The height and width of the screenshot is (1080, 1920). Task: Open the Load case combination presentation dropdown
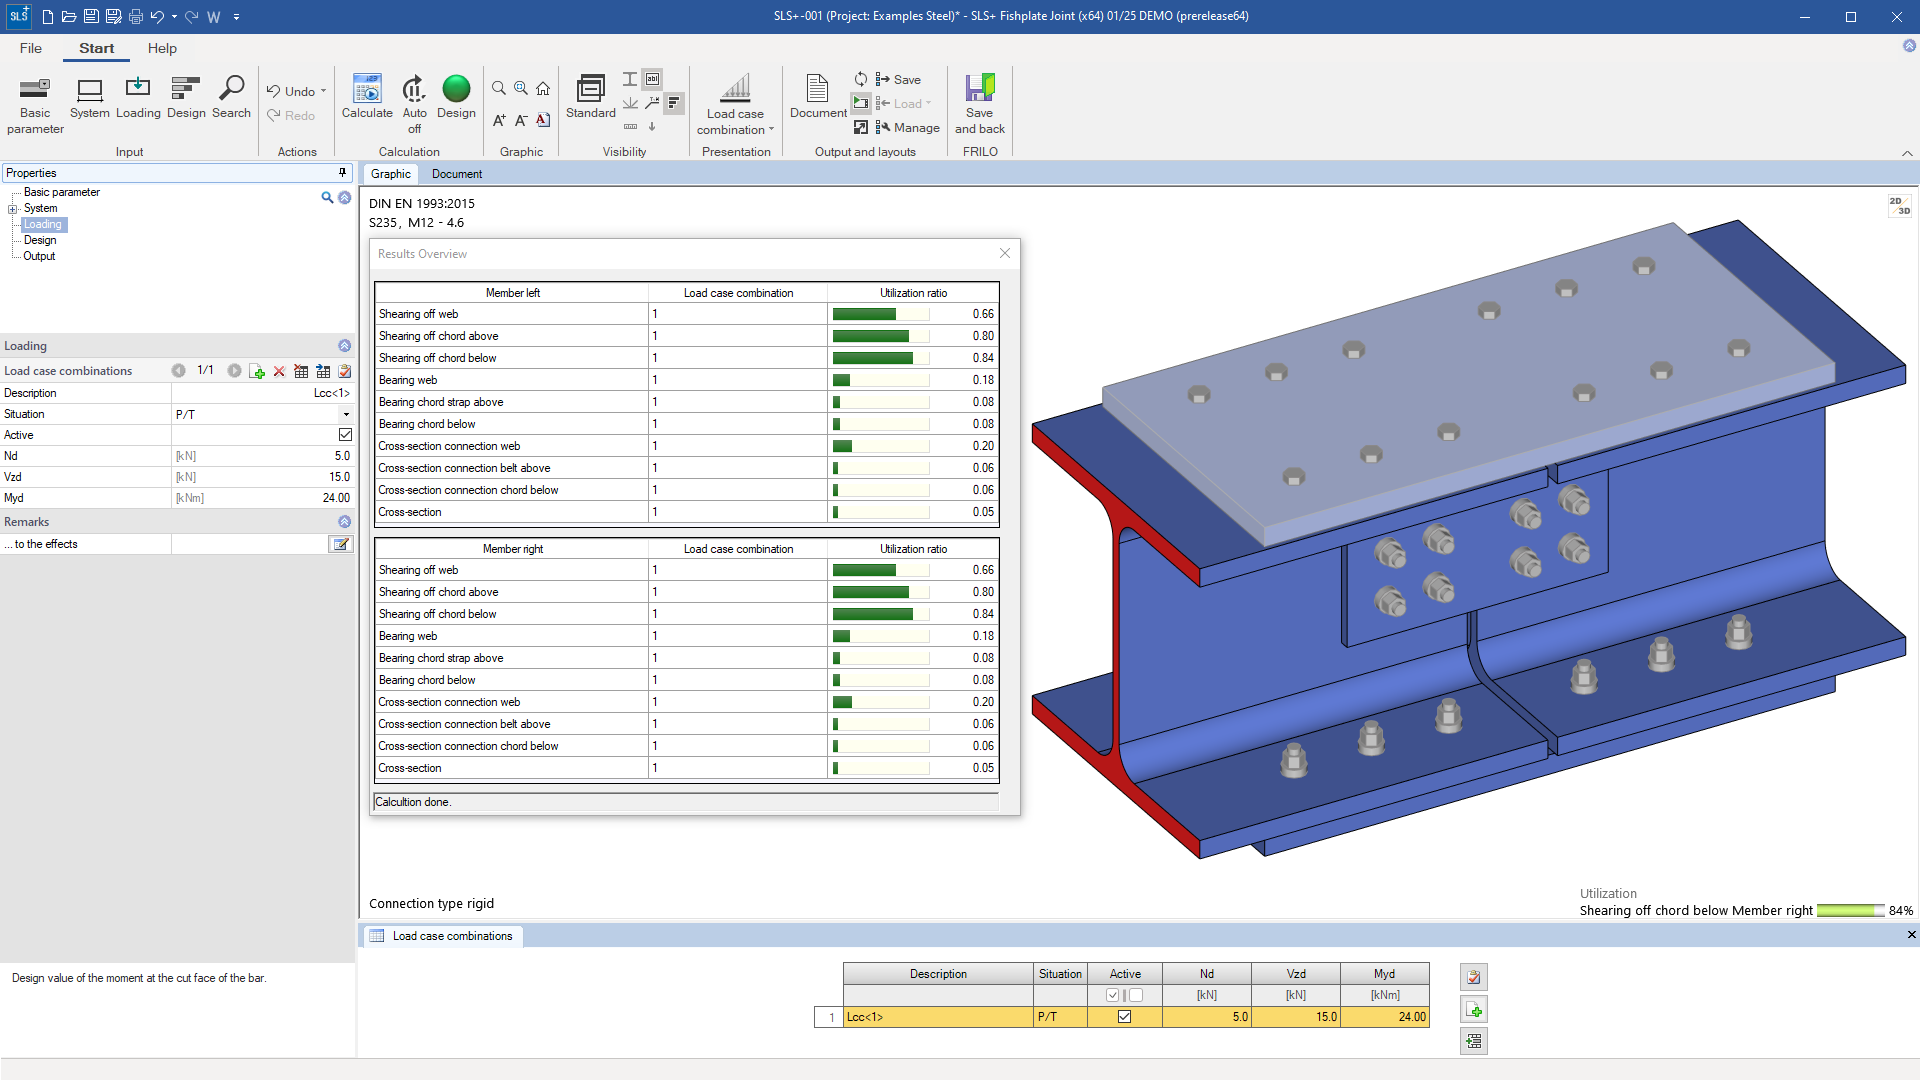[736, 104]
